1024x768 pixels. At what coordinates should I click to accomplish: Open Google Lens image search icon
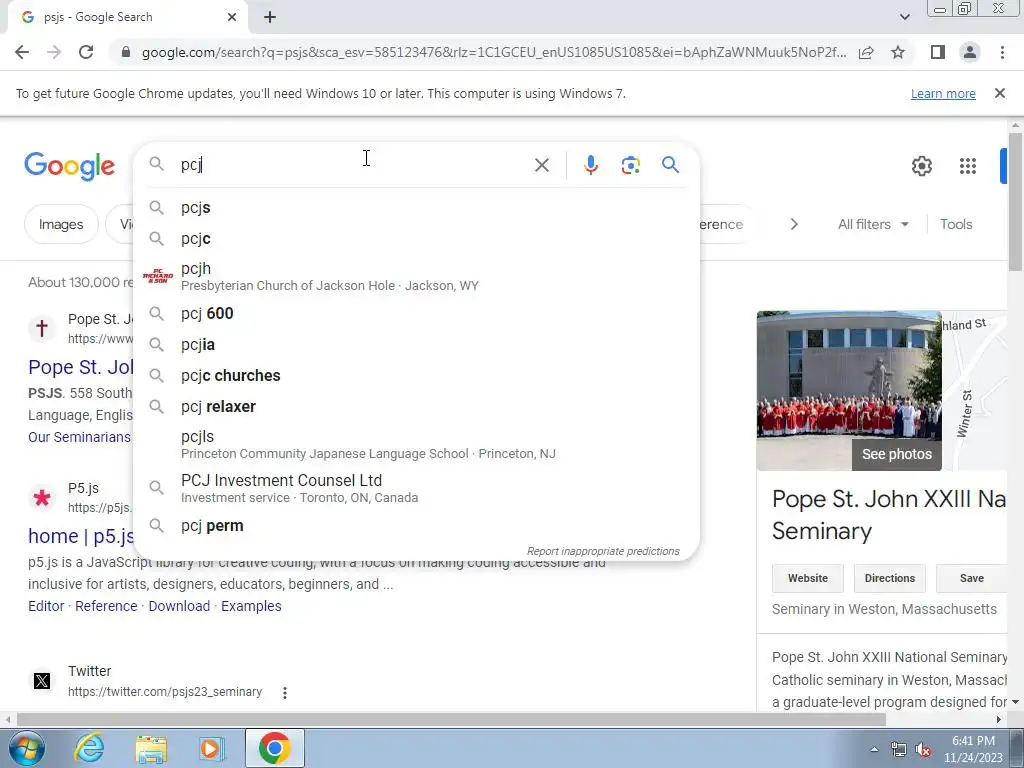click(630, 165)
